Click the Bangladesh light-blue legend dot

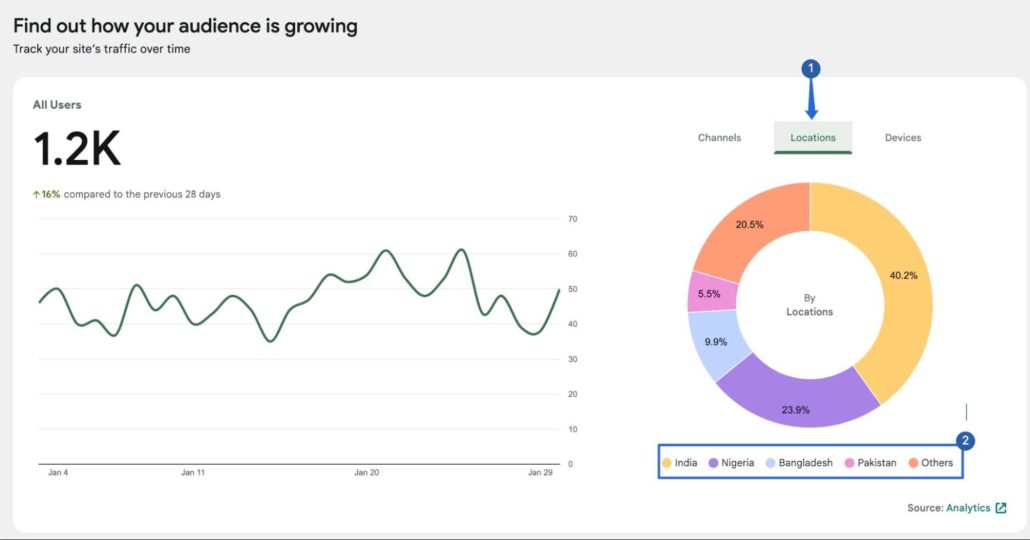pos(771,463)
